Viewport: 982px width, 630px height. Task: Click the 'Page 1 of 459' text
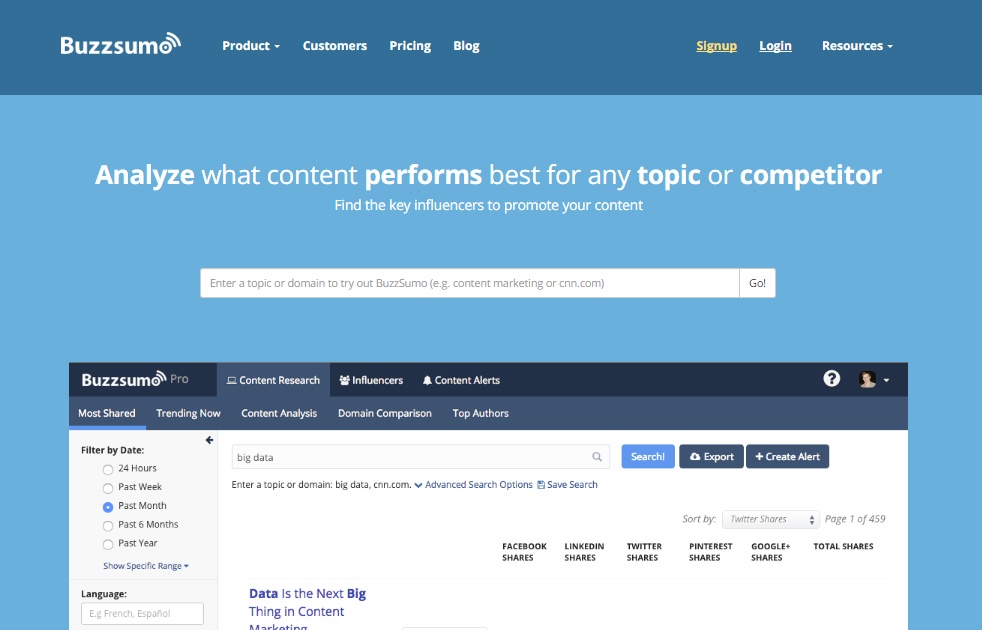855,519
